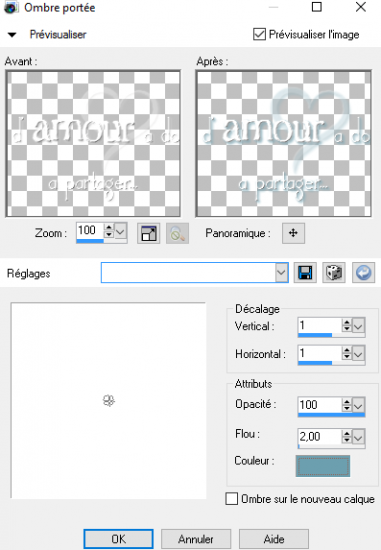The width and height of the screenshot is (381, 550).
Task: Click the fit-to-window zoom preview icon
Action: click(148, 234)
